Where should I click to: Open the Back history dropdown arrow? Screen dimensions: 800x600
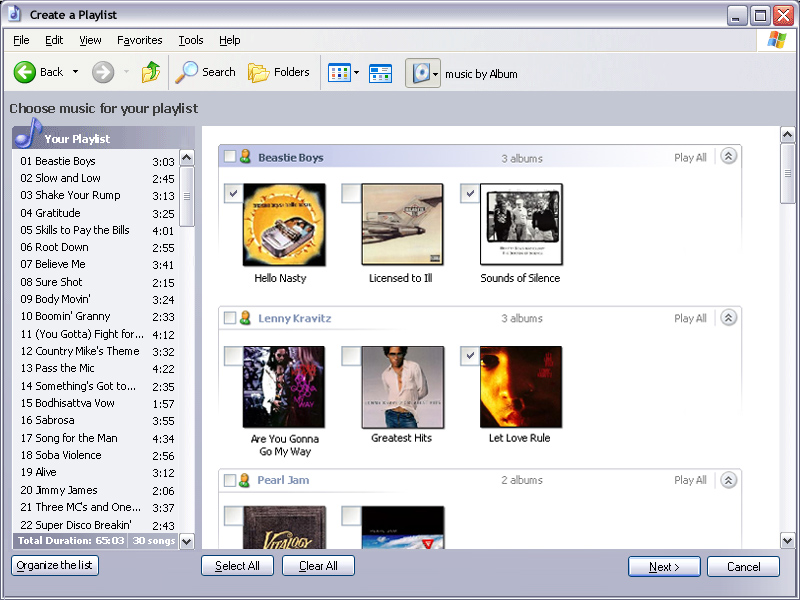coord(76,72)
